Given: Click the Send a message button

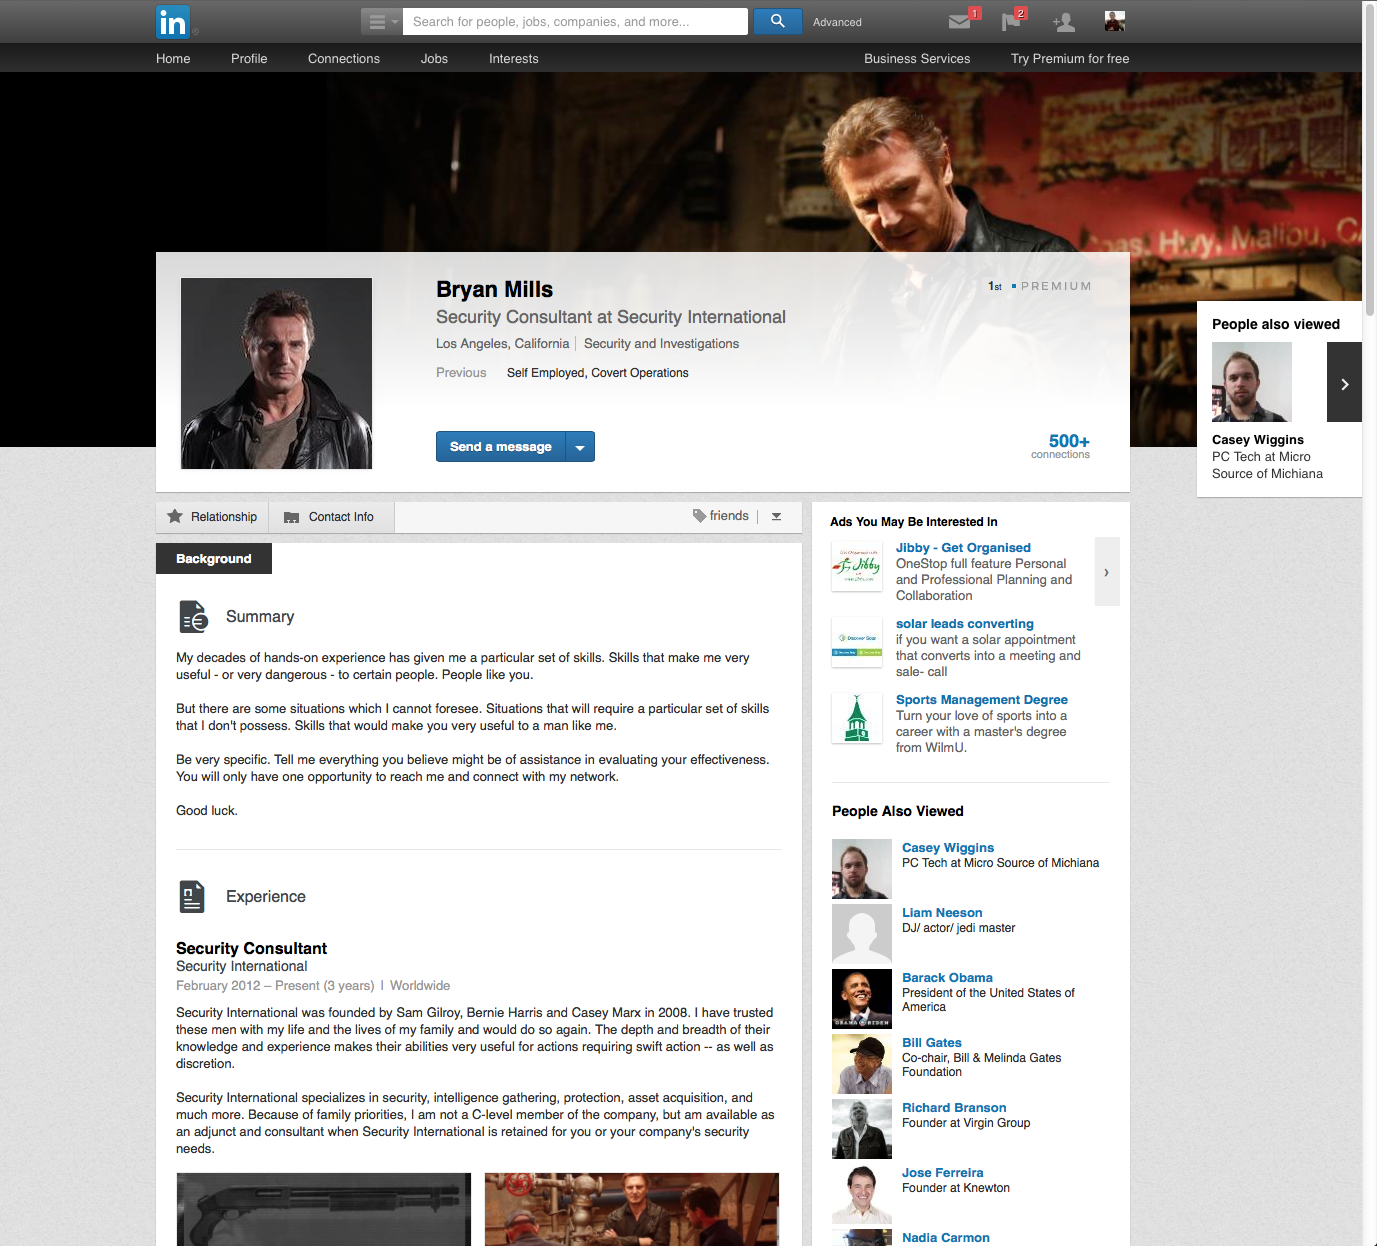Looking at the screenshot, I should click(x=501, y=447).
